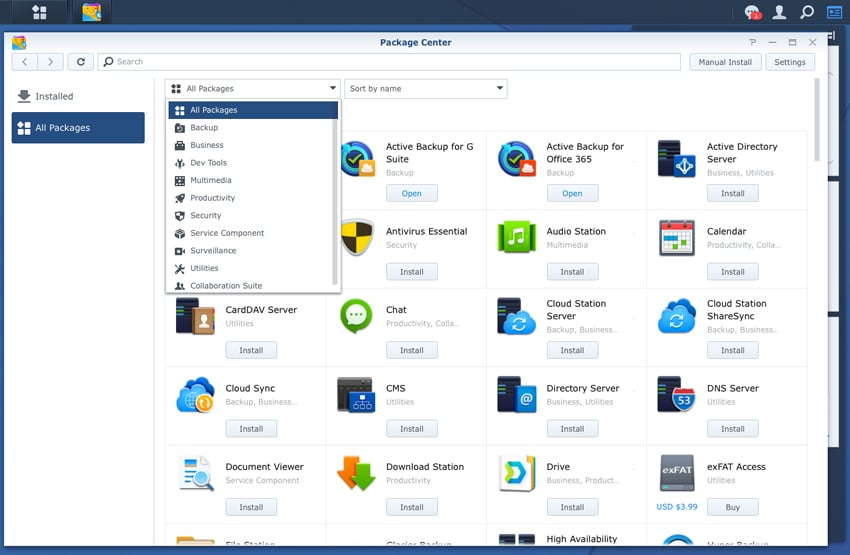850x555 pixels.
Task: Click the High Availability package title
Action: [582, 539]
